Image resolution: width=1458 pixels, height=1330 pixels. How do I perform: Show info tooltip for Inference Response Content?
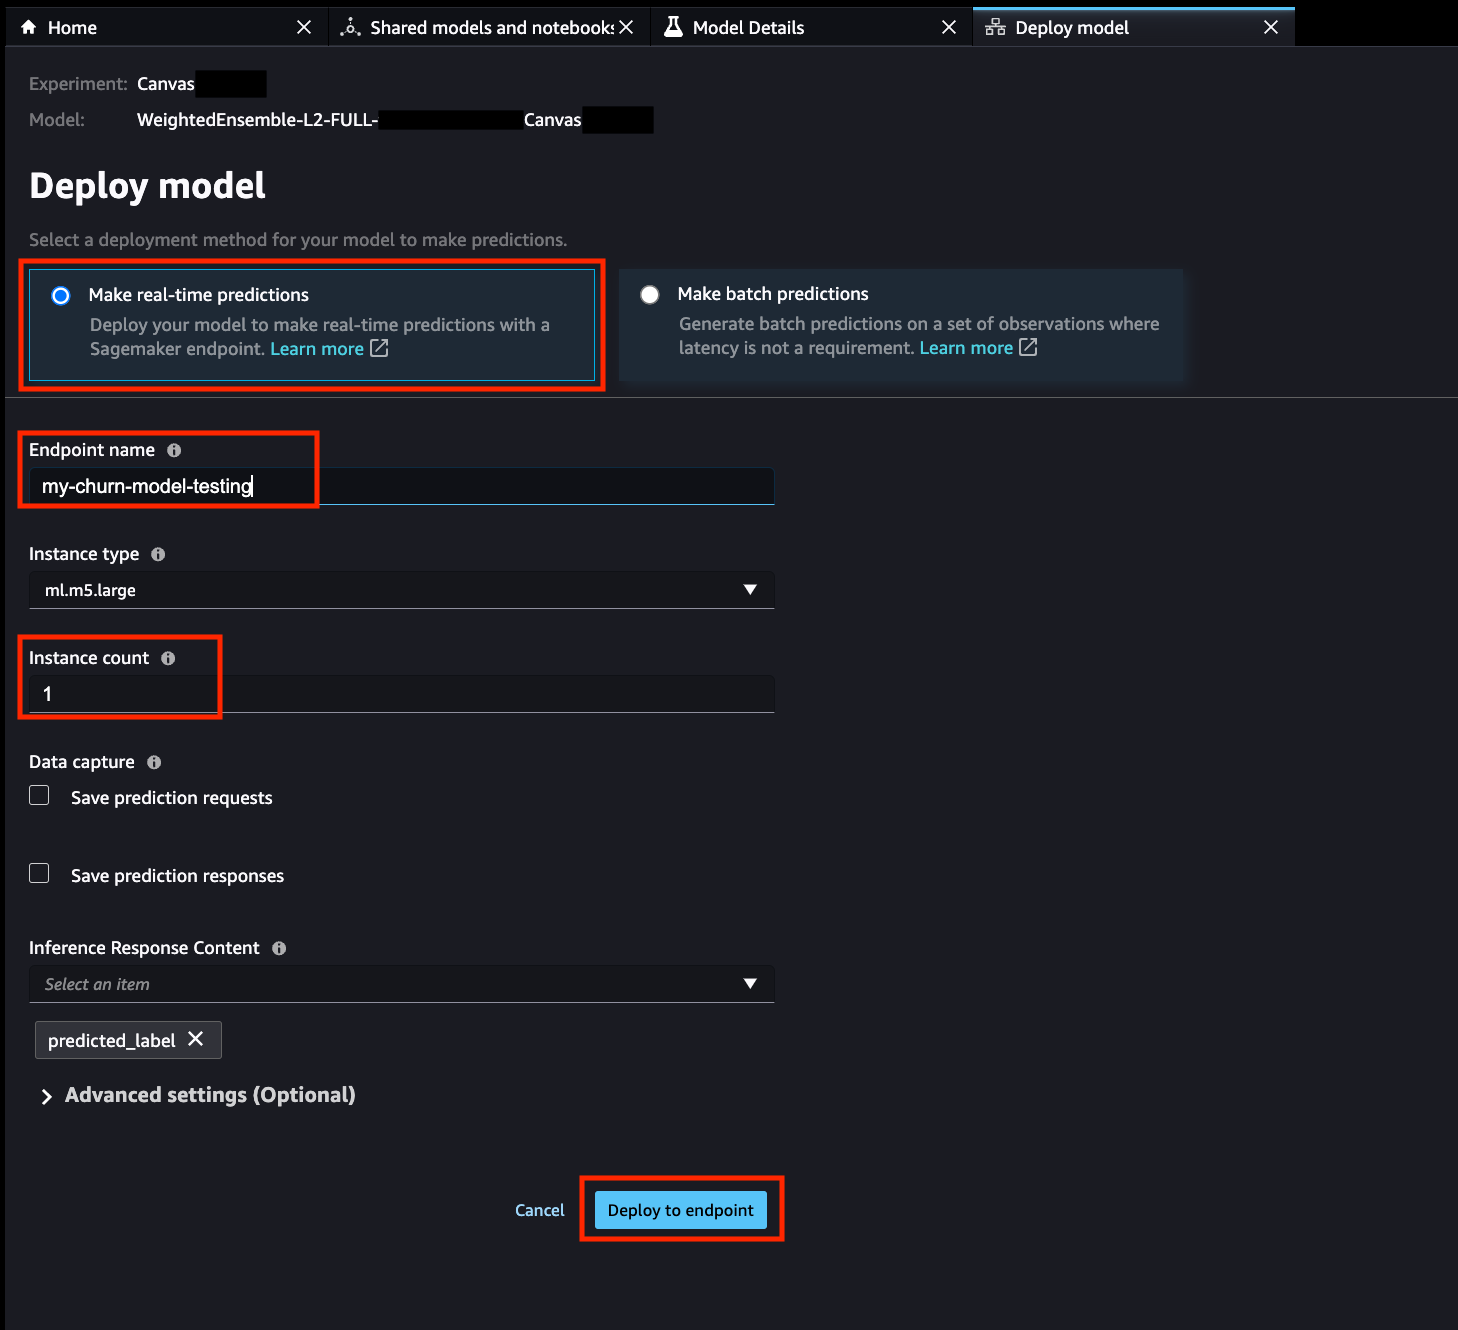[x=279, y=948]
